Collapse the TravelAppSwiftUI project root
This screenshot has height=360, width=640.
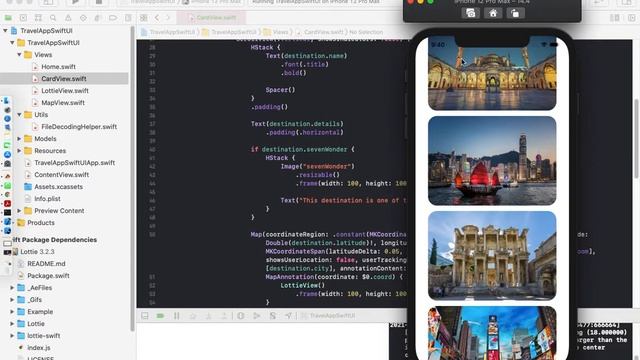[5, 31]
